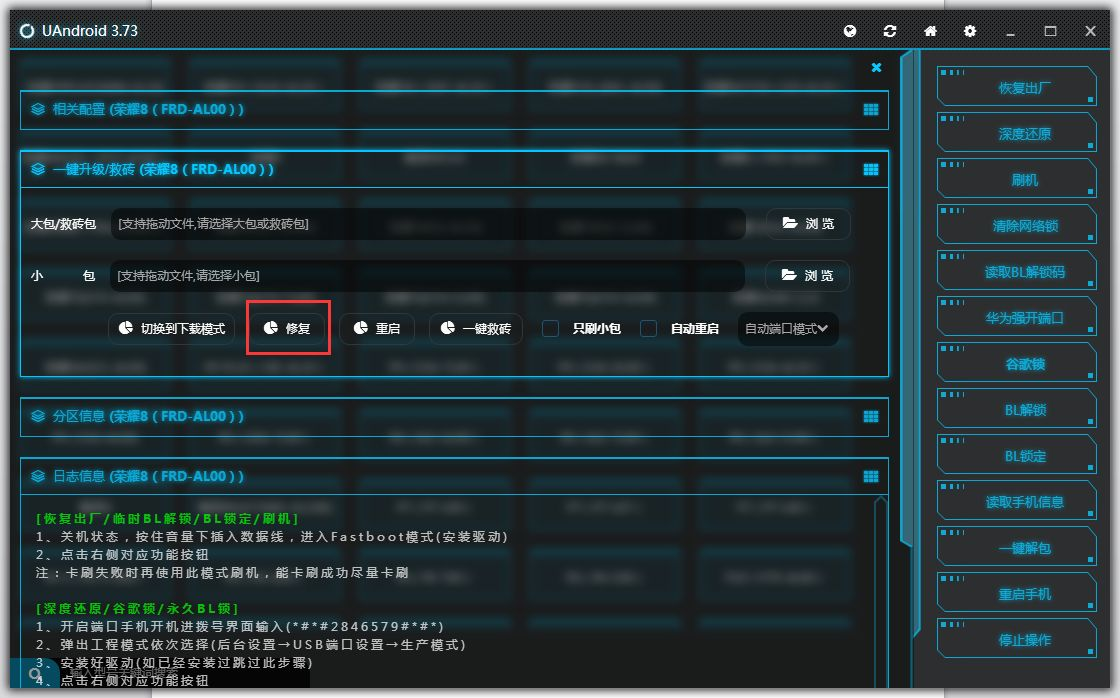
Task: Click grid icon on 一键升级/救砖 panel header
Action: tap(871, 169)
